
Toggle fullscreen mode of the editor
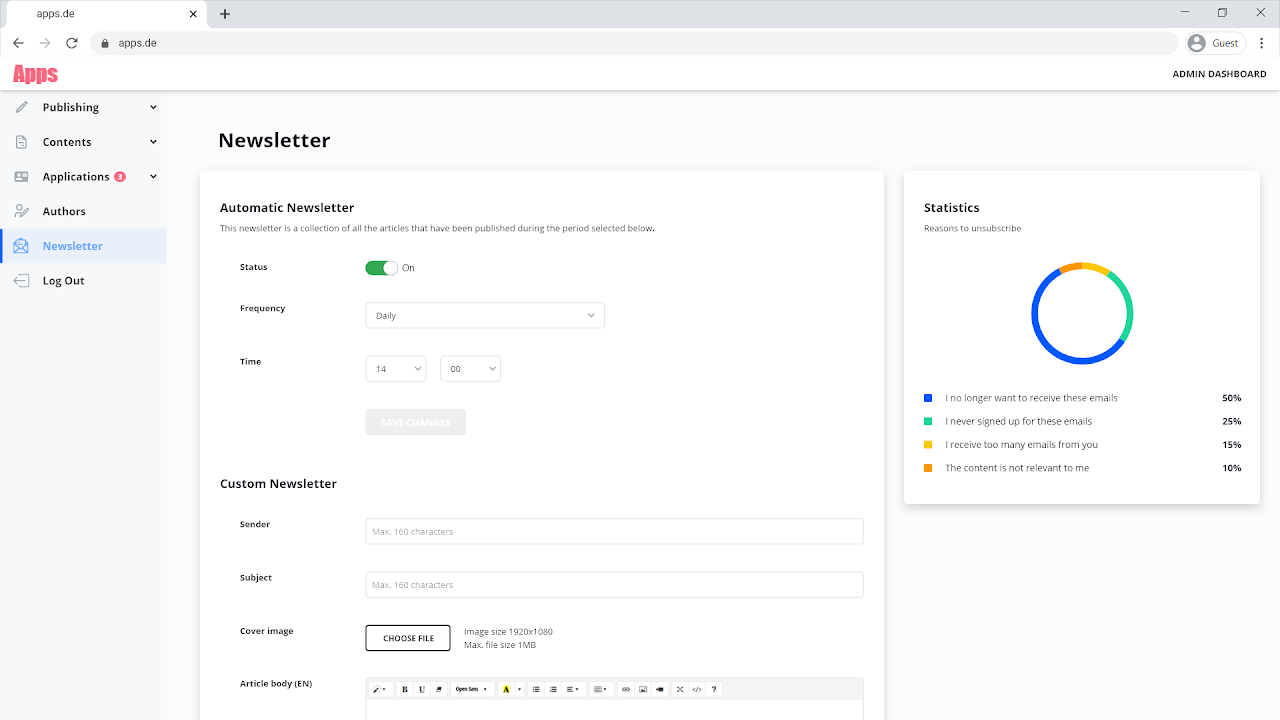[680, 689]
